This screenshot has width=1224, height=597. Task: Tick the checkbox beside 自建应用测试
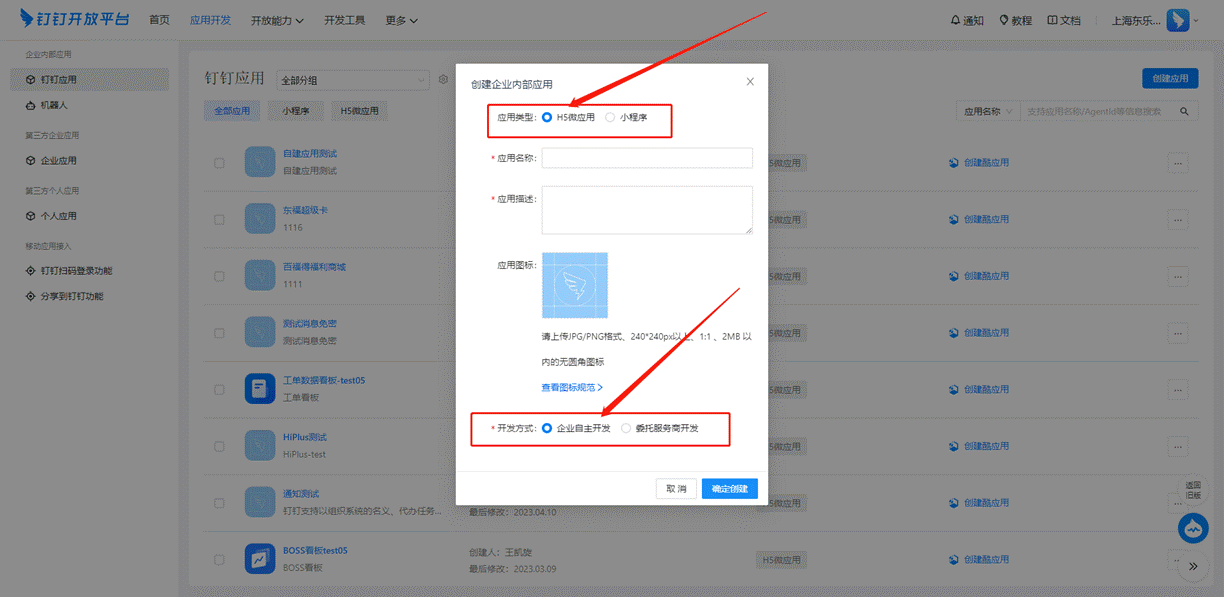[x=220, y=163]
